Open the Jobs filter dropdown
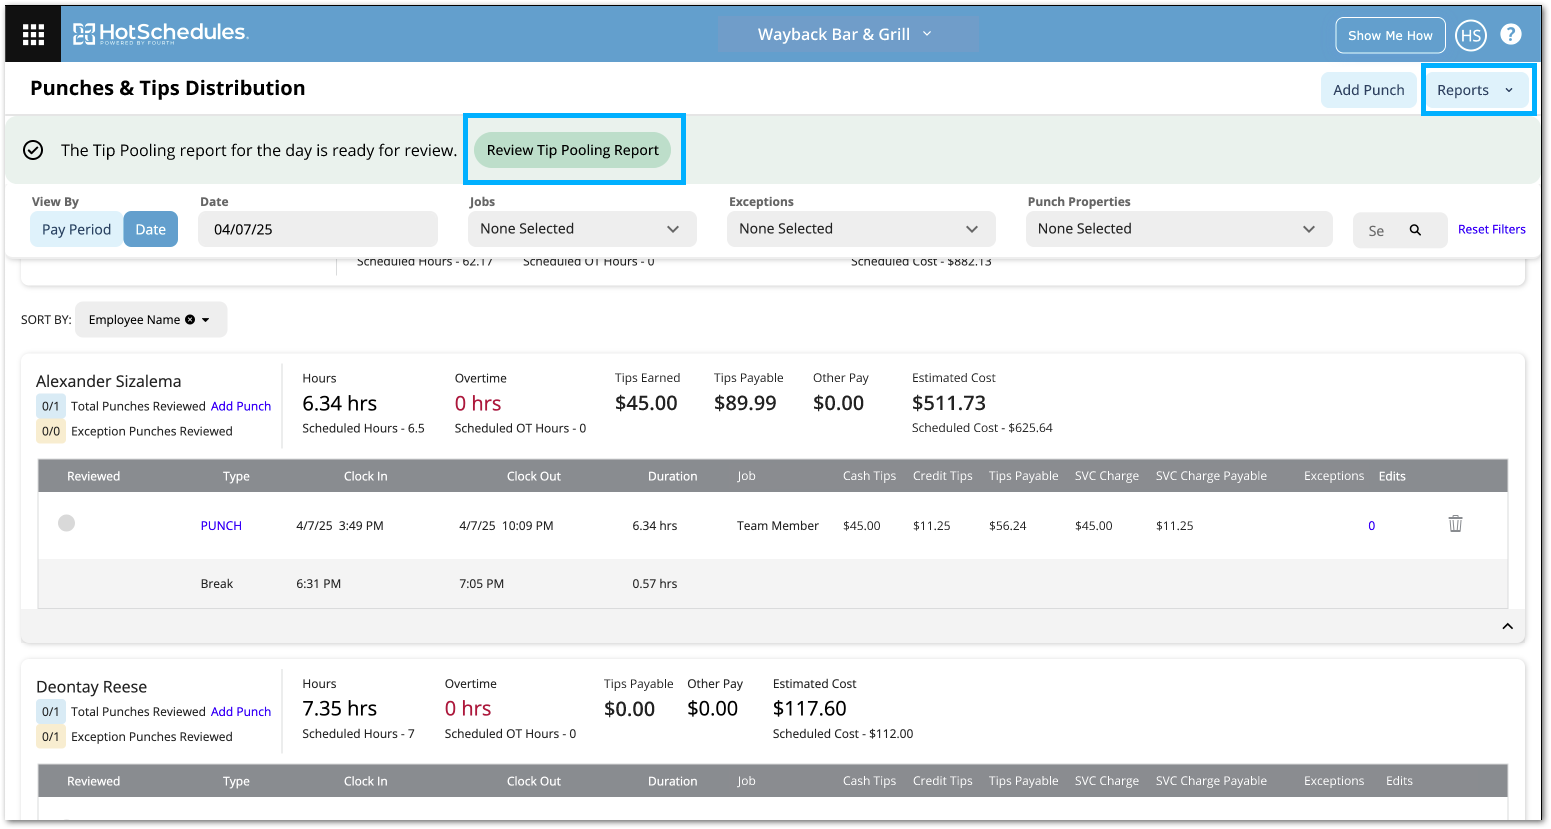The image size is (1551, 829). pyautogui.click(x=581, y=229)
